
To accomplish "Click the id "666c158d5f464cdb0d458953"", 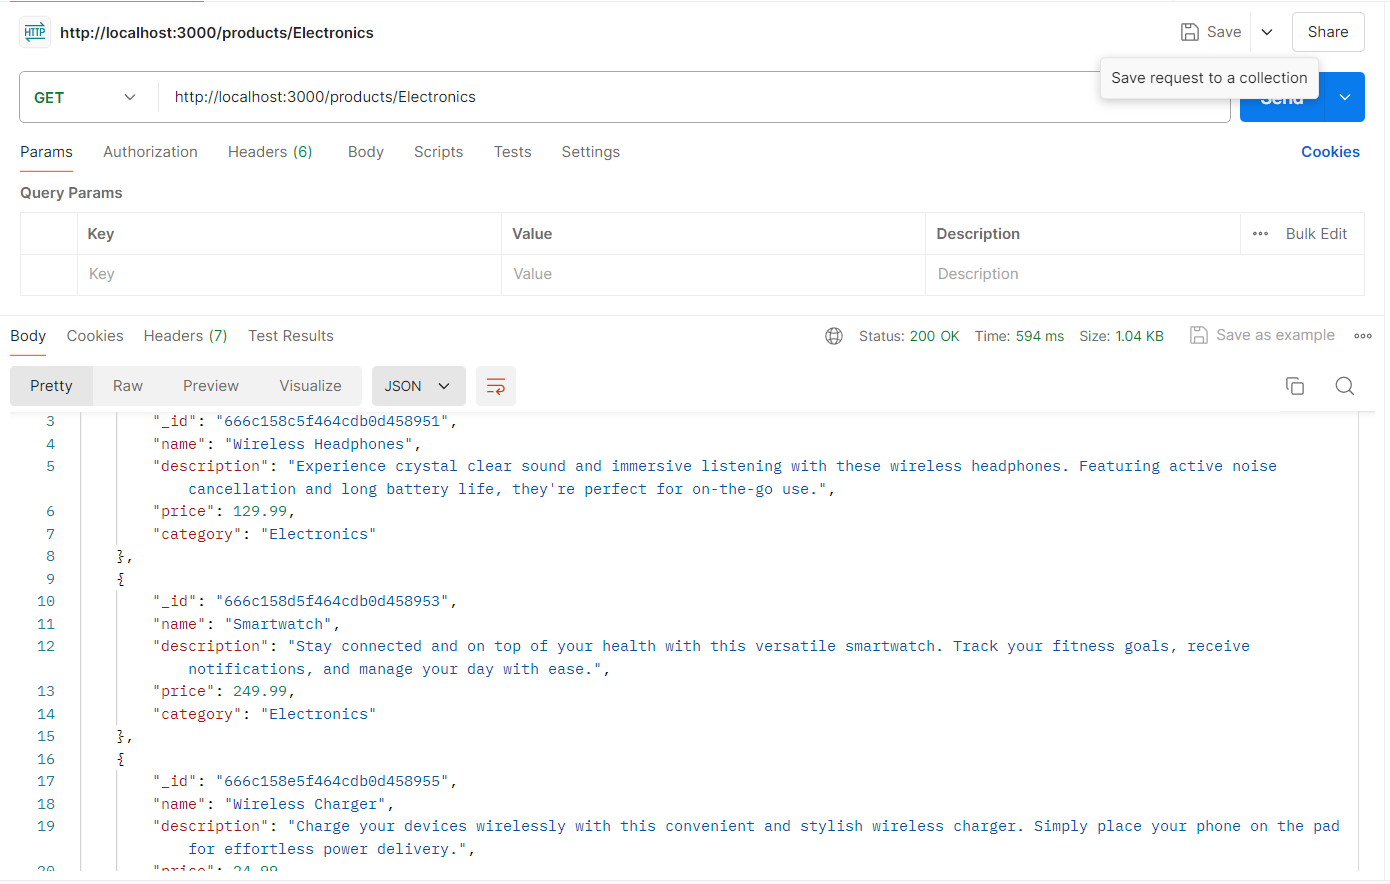I will 332,601.
